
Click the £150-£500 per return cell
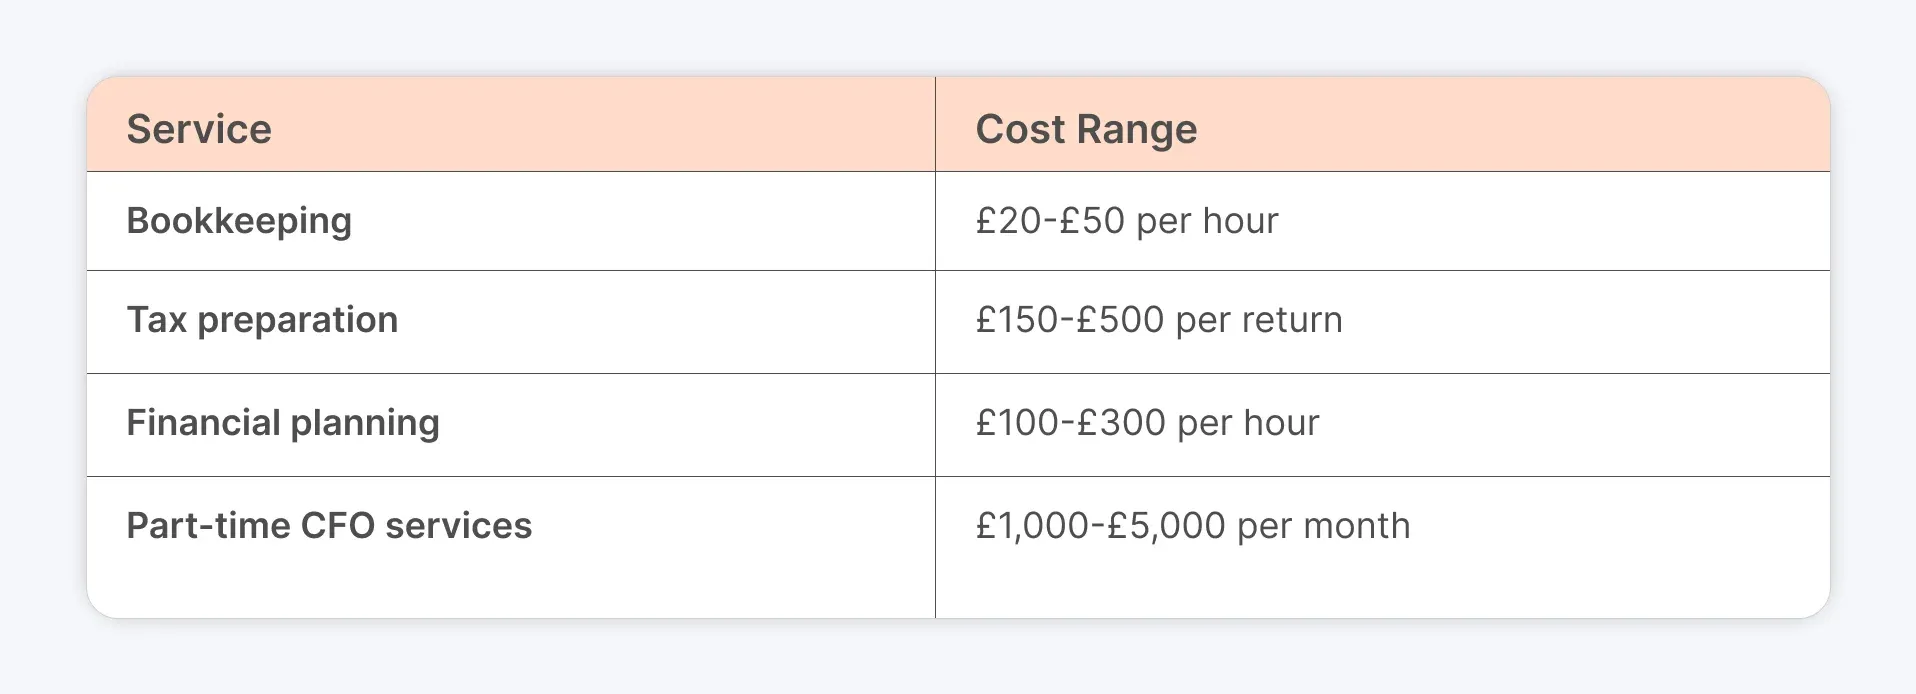point(1159,320)
